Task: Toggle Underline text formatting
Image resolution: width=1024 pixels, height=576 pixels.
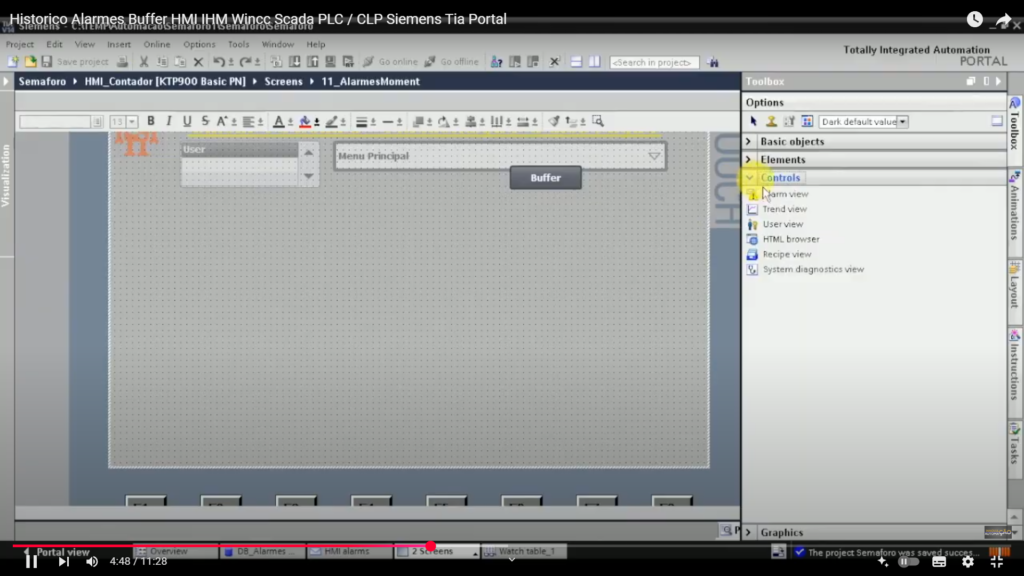Action: 187,121
